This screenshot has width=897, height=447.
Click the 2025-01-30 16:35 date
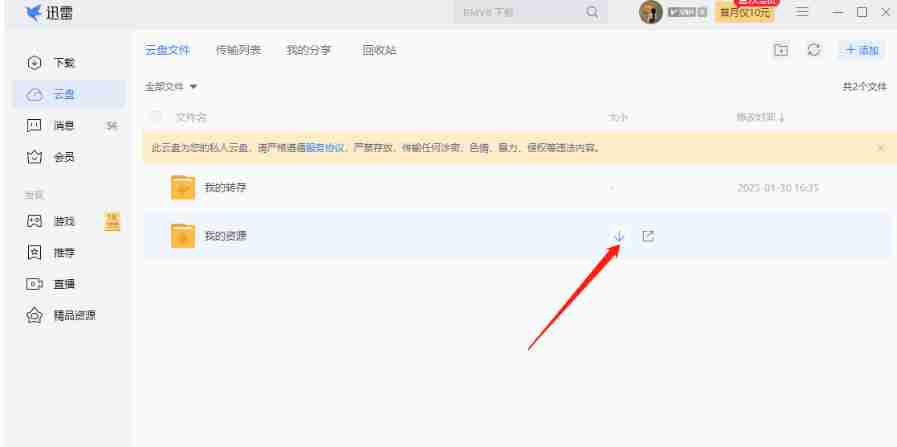777,188
